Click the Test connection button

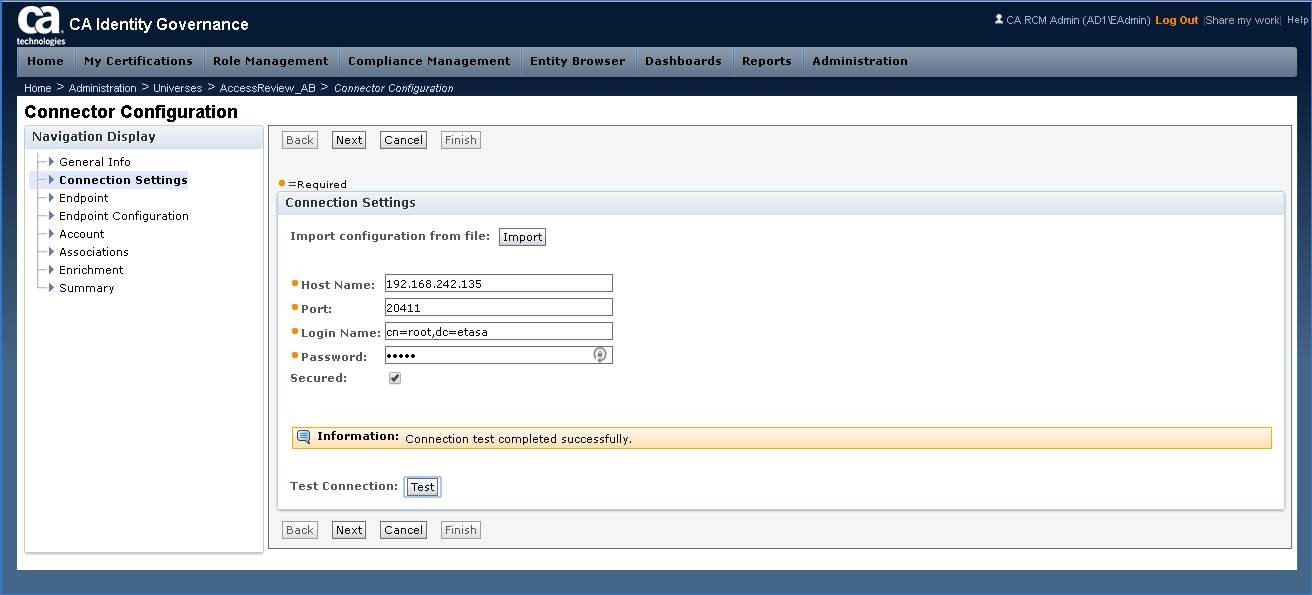(x=422, y=487)
